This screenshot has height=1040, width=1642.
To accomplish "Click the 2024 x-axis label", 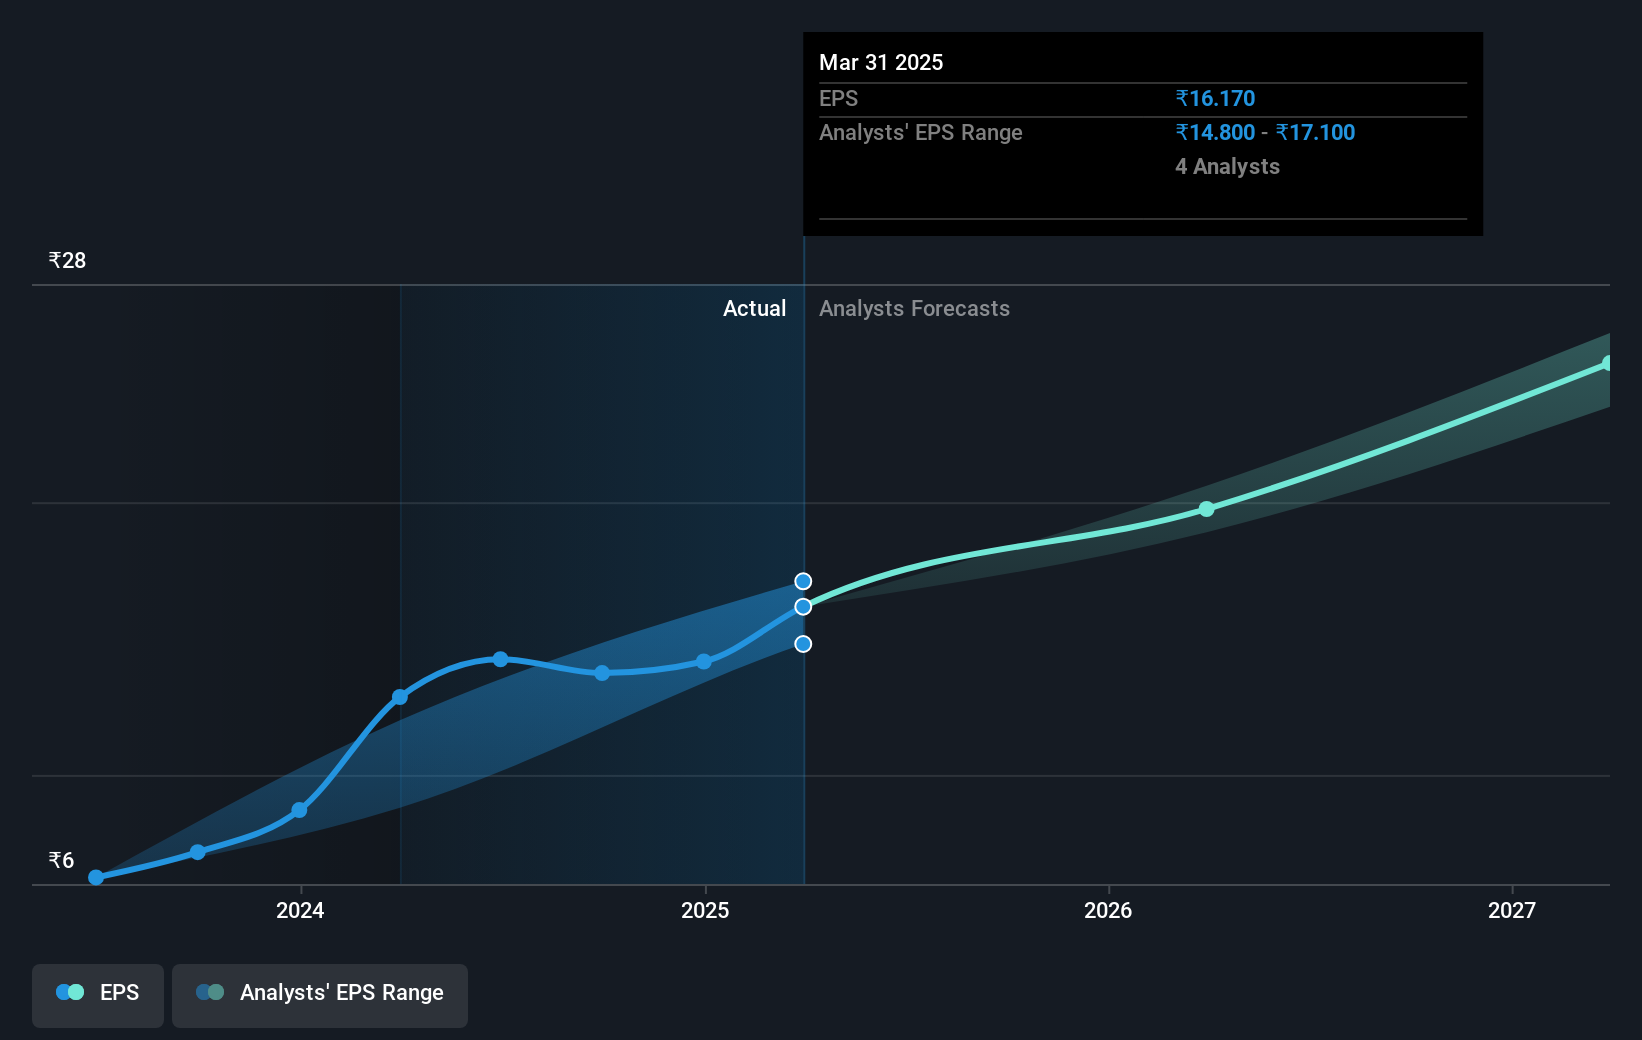I will click(x=300, y=910).
